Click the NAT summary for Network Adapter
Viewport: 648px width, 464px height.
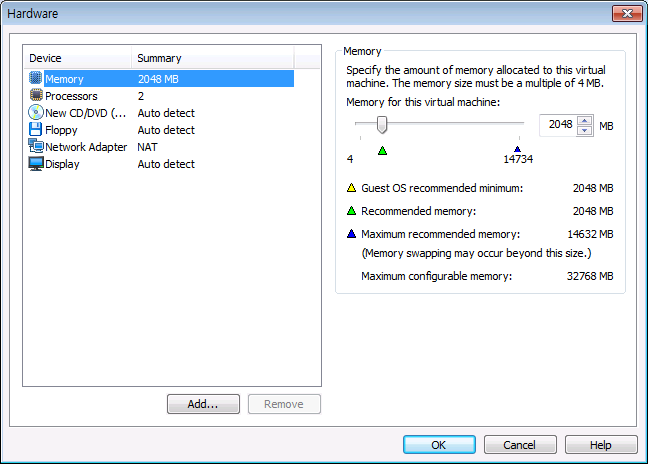(x=148, y=147)
